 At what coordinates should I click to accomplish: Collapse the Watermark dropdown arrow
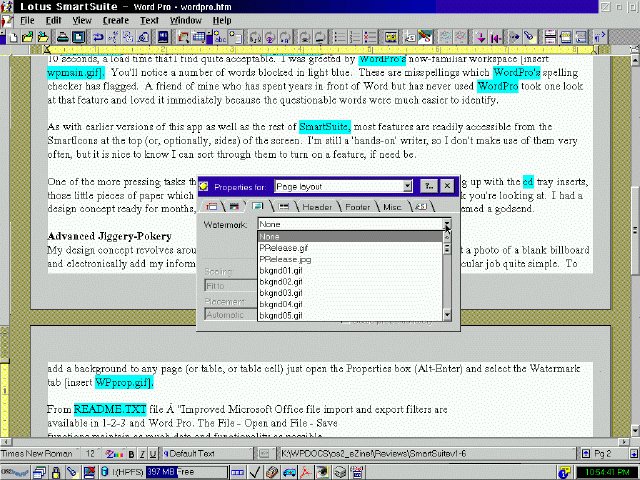point(447,224)
